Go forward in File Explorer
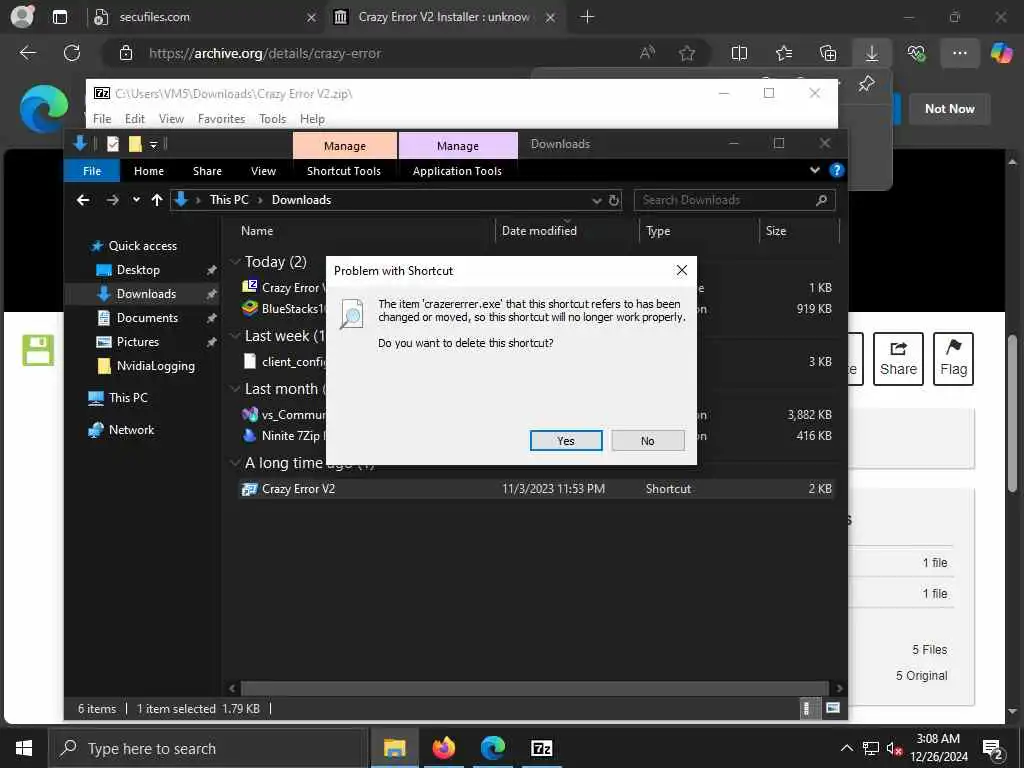Screen dimensions: 1024x768 pyautogui.click(x=112, y=200)
